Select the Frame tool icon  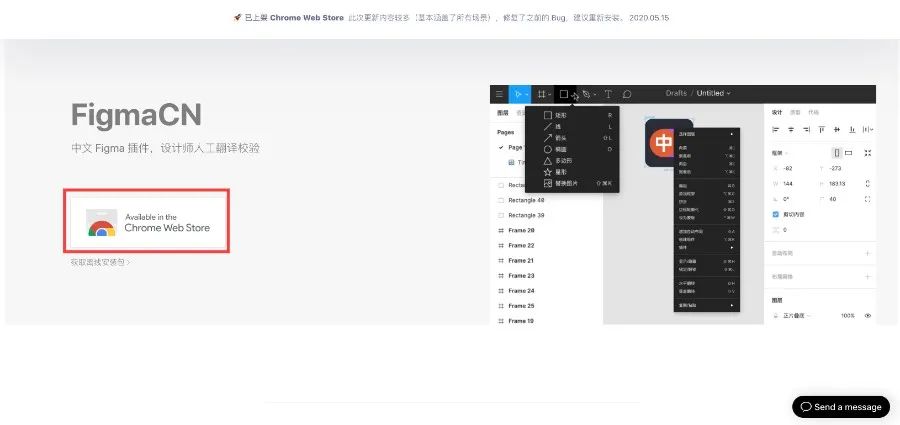[x=543, y=94]
